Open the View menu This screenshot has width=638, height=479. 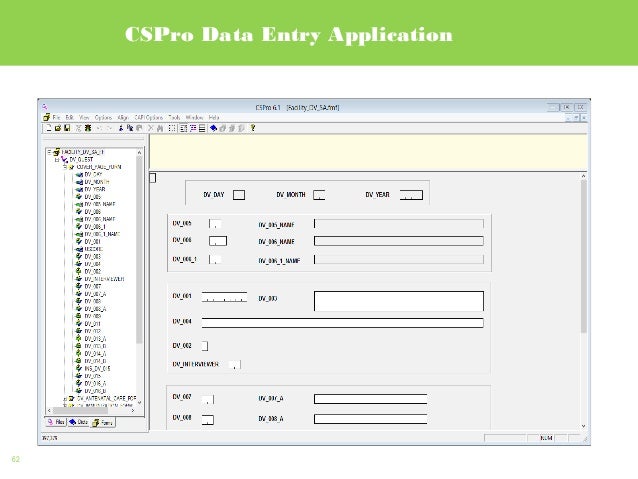(x=84, y=118)
